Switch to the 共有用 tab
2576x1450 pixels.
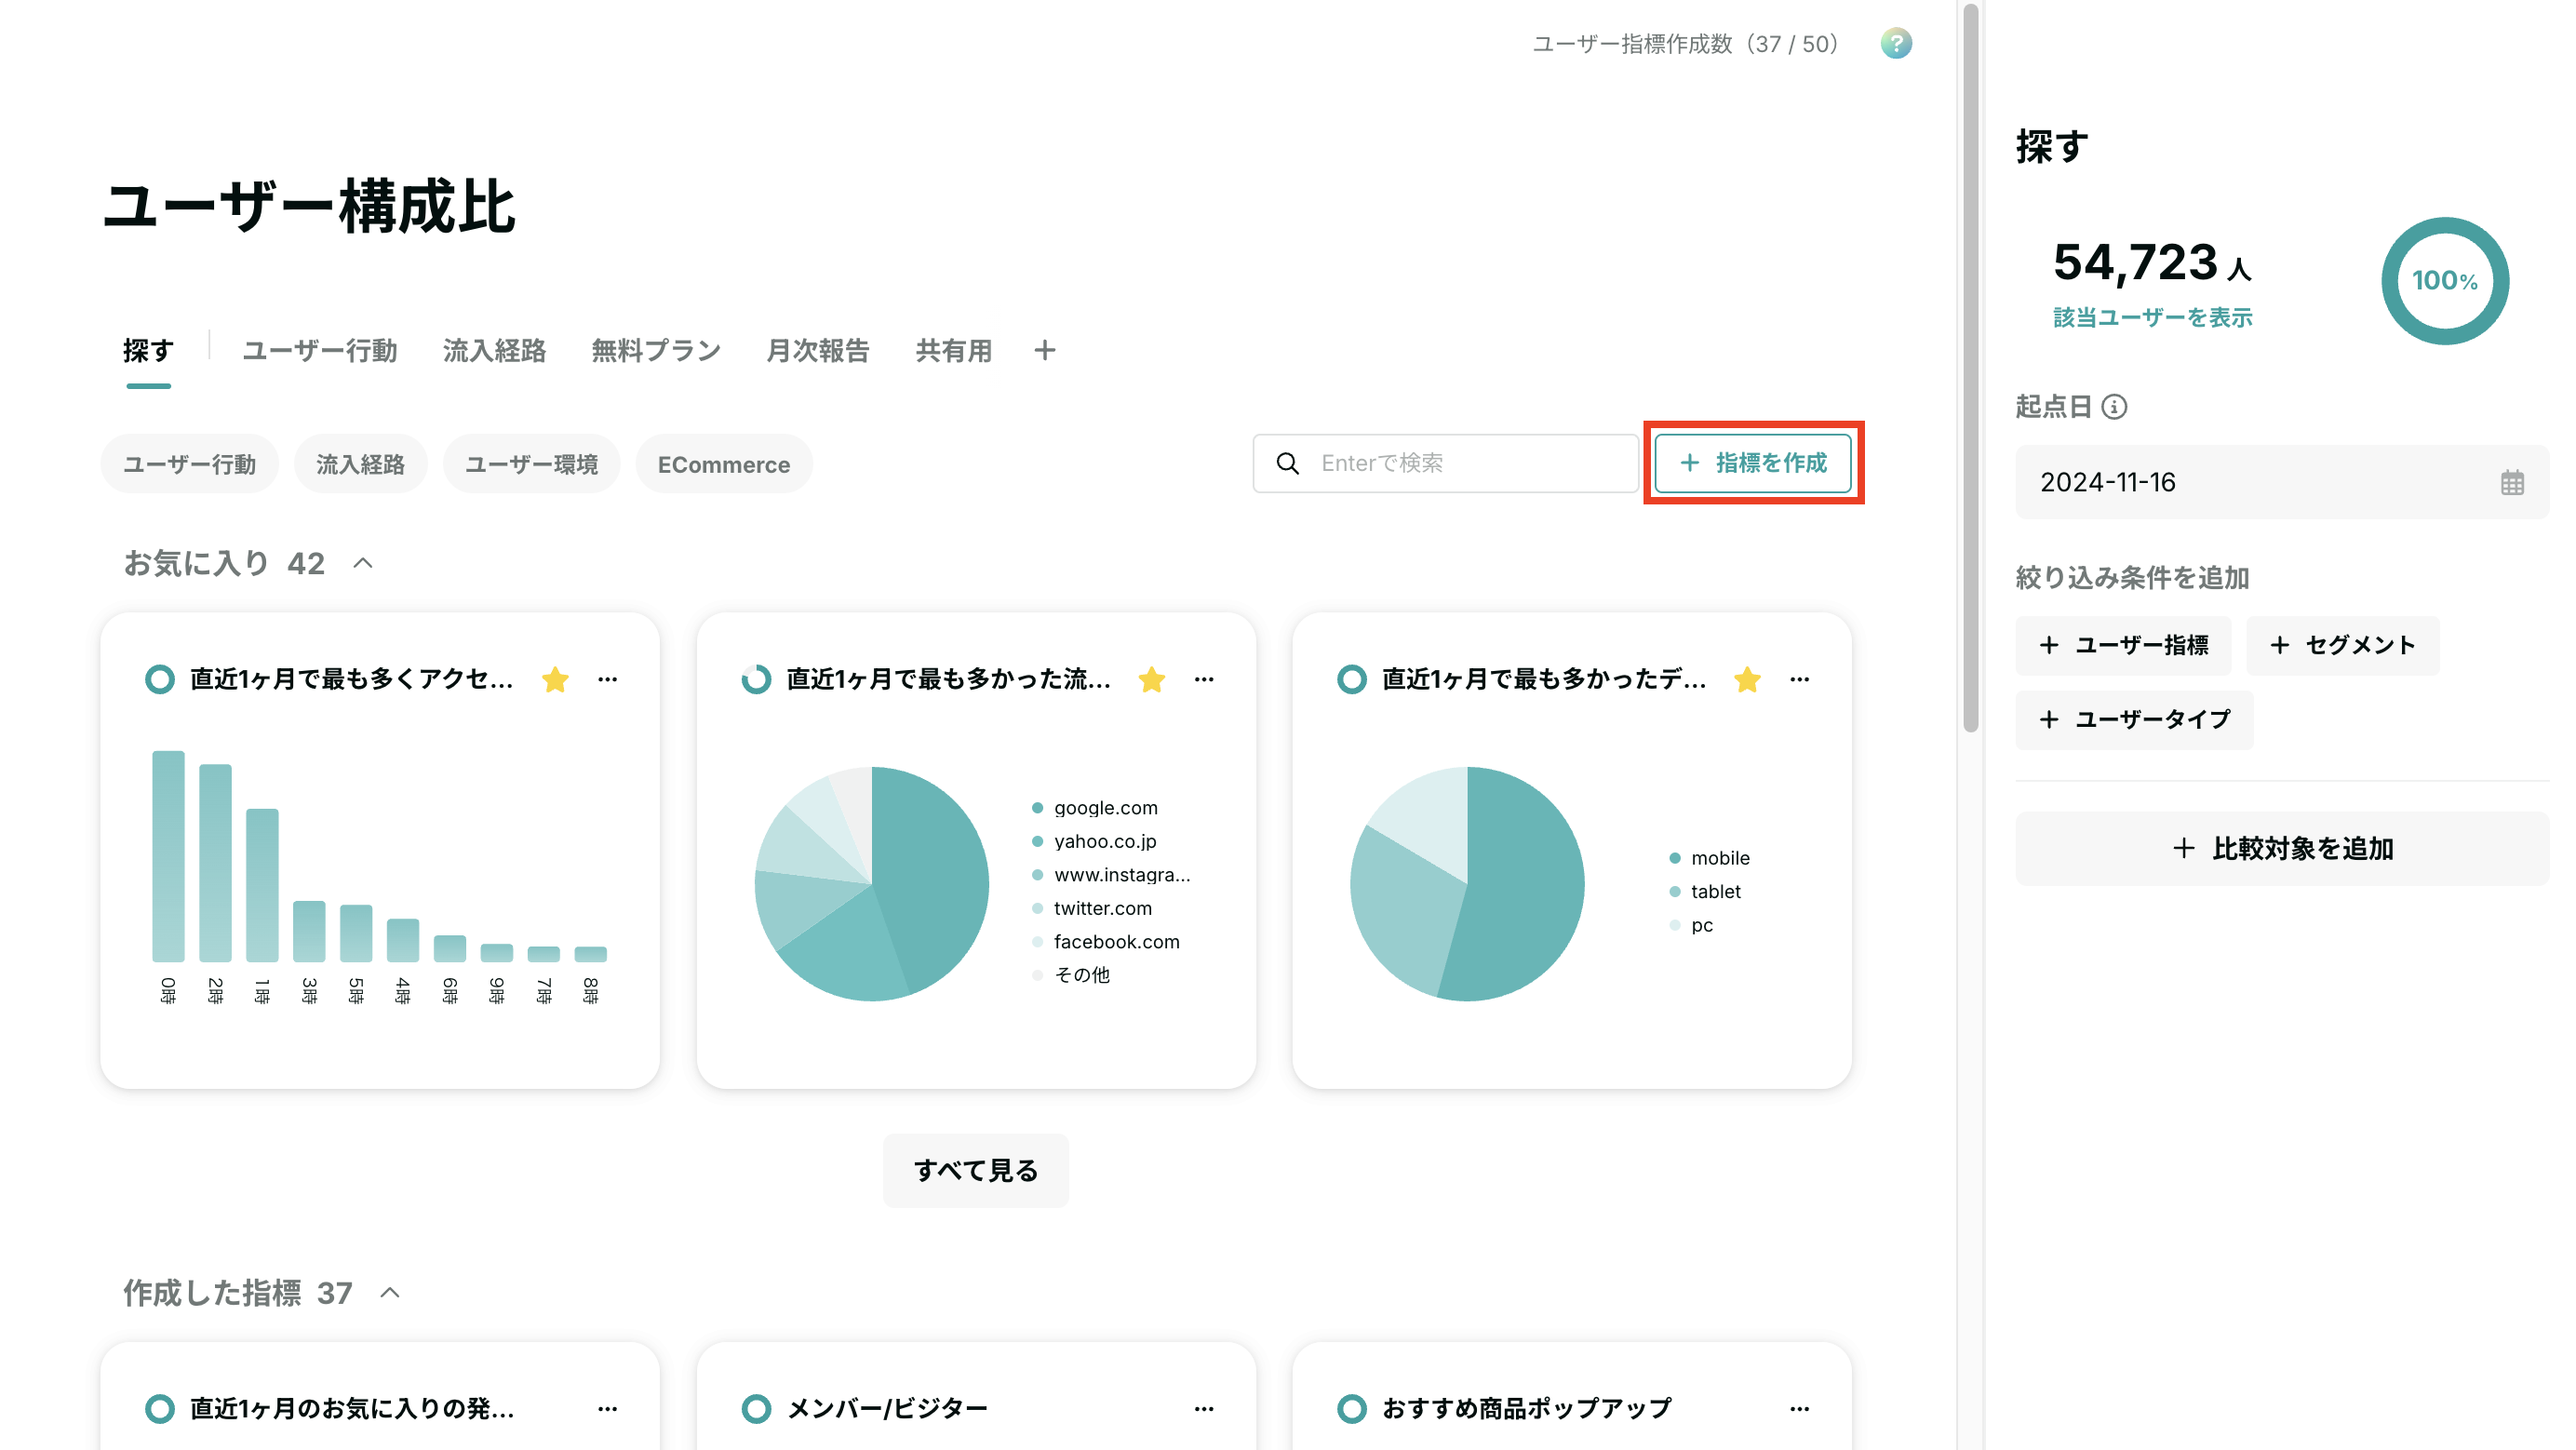953,350
